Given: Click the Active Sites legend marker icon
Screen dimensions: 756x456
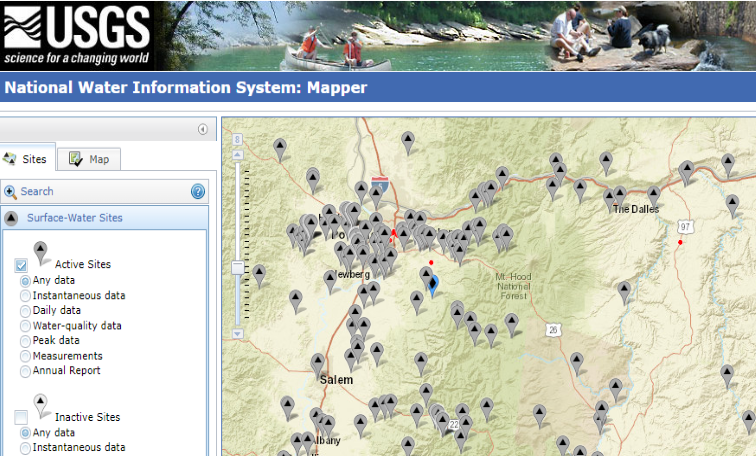Looking at the screenshot, I should 40,253.
